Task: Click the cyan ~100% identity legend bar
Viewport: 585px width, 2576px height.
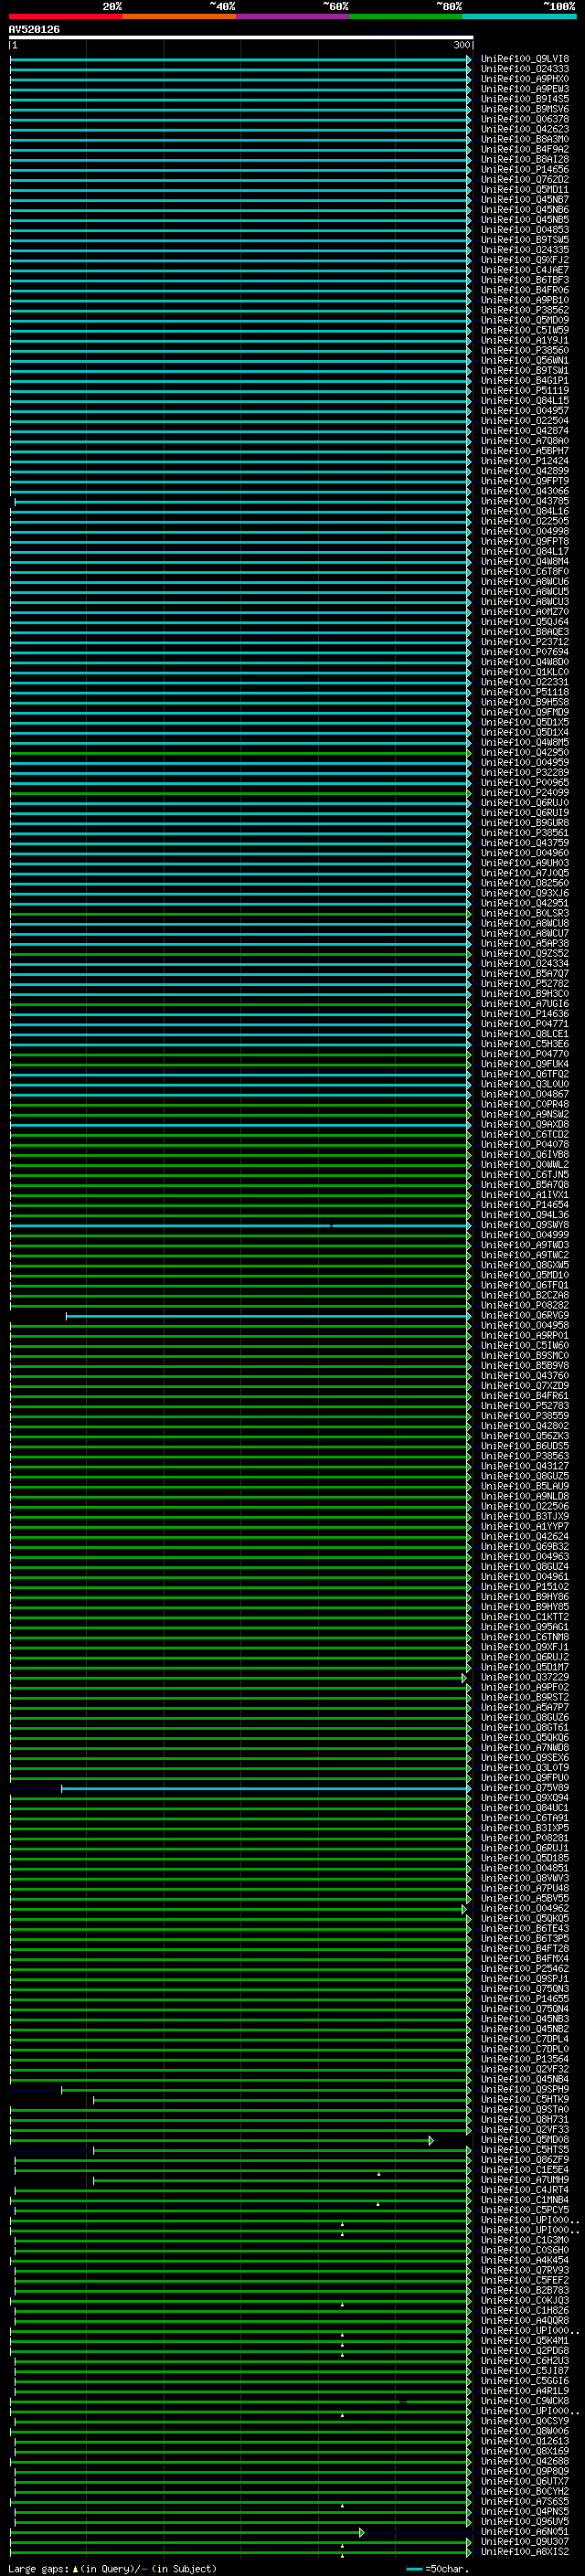Action: (x=519, y=16)
